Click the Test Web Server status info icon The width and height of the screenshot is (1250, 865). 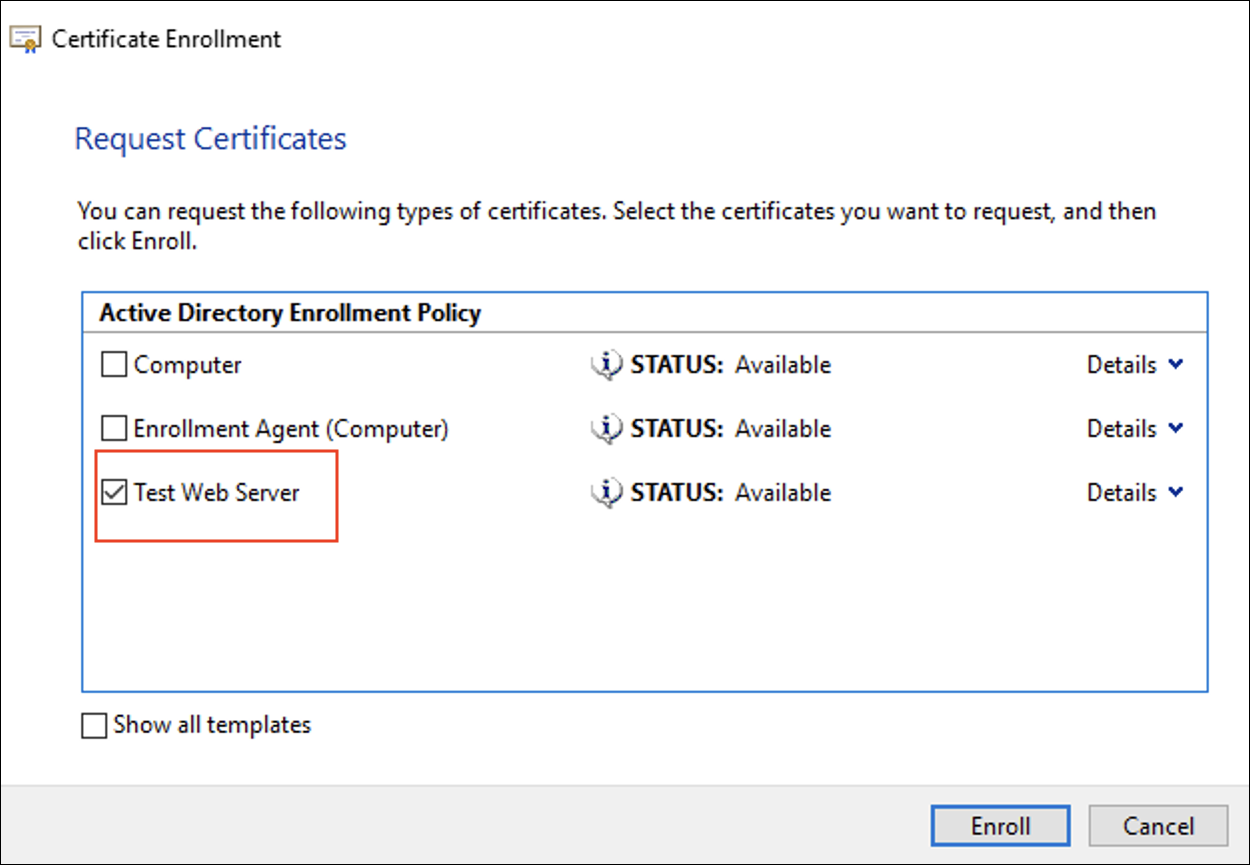click(x=606, y=493)
